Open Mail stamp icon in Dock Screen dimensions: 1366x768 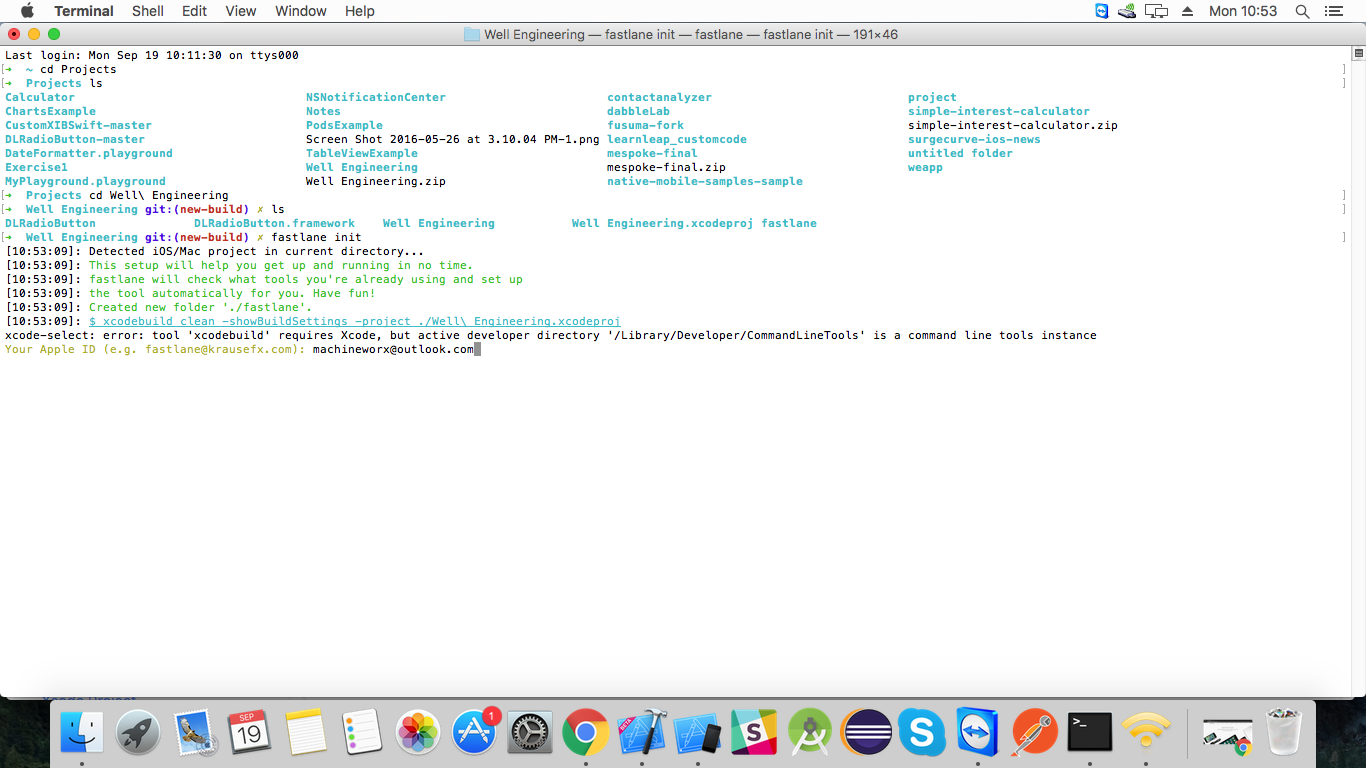pos(194,733)
